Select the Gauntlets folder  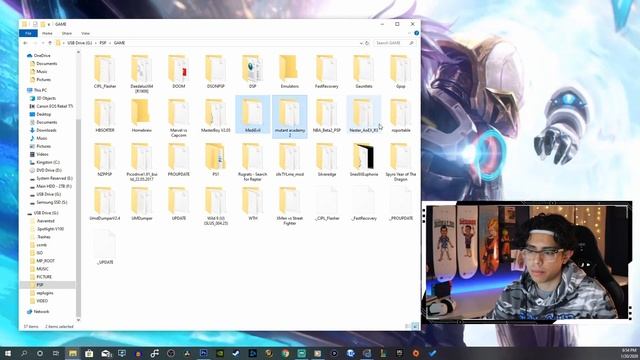coord(363,72)
